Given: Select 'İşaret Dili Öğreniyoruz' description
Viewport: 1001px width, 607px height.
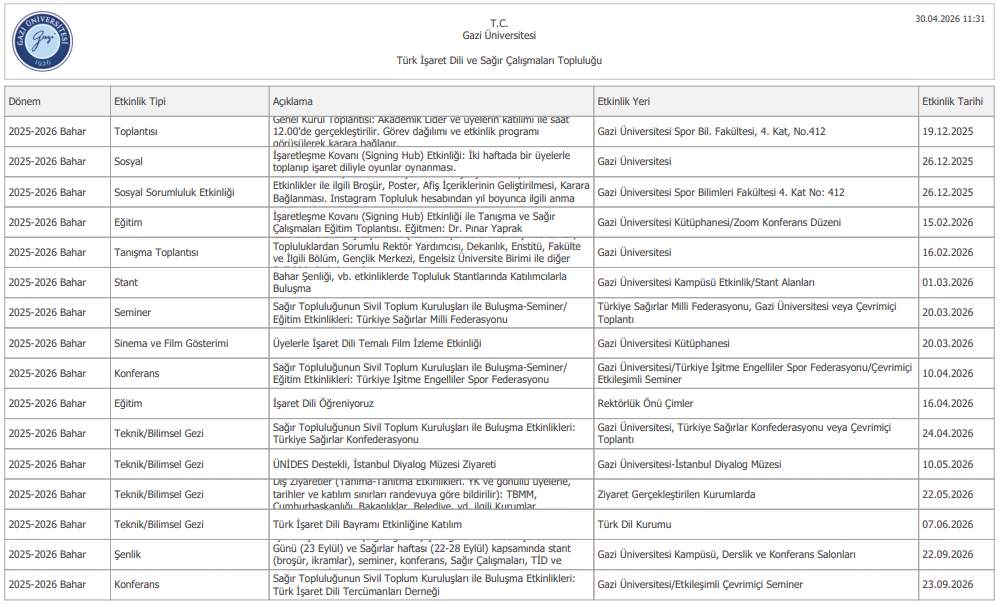Looking at the screenshot, I should (323, 403).
